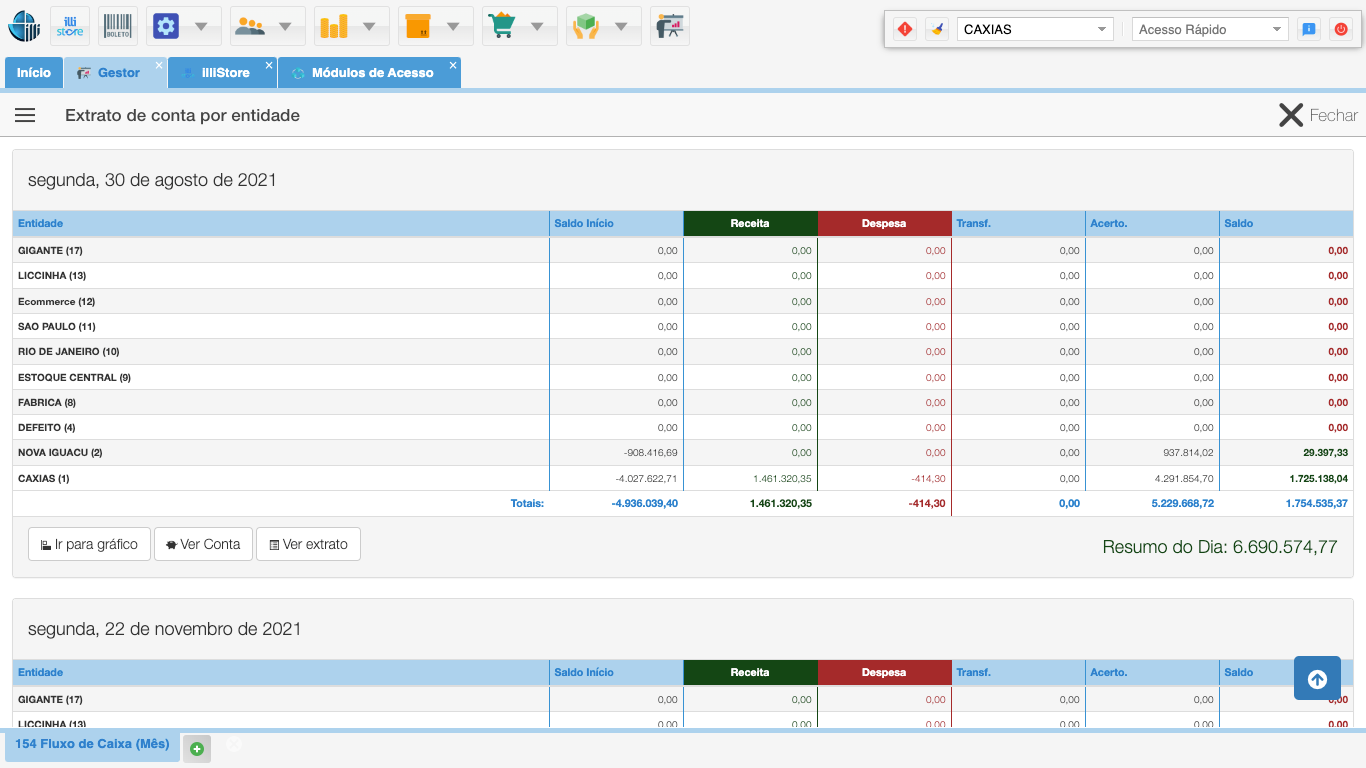Open the hamburger side menu
Image resolution: width=1366 pixels, height=768 pixels.
(25, 115)
